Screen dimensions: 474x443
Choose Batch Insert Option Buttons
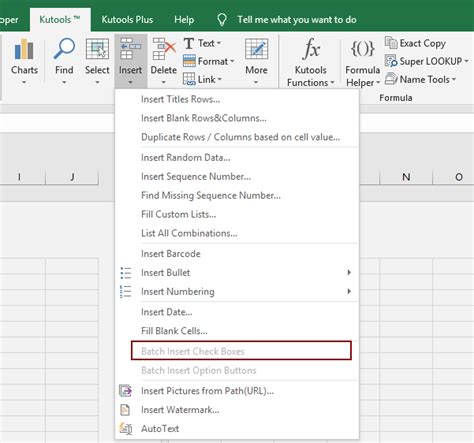click(237, 370)
